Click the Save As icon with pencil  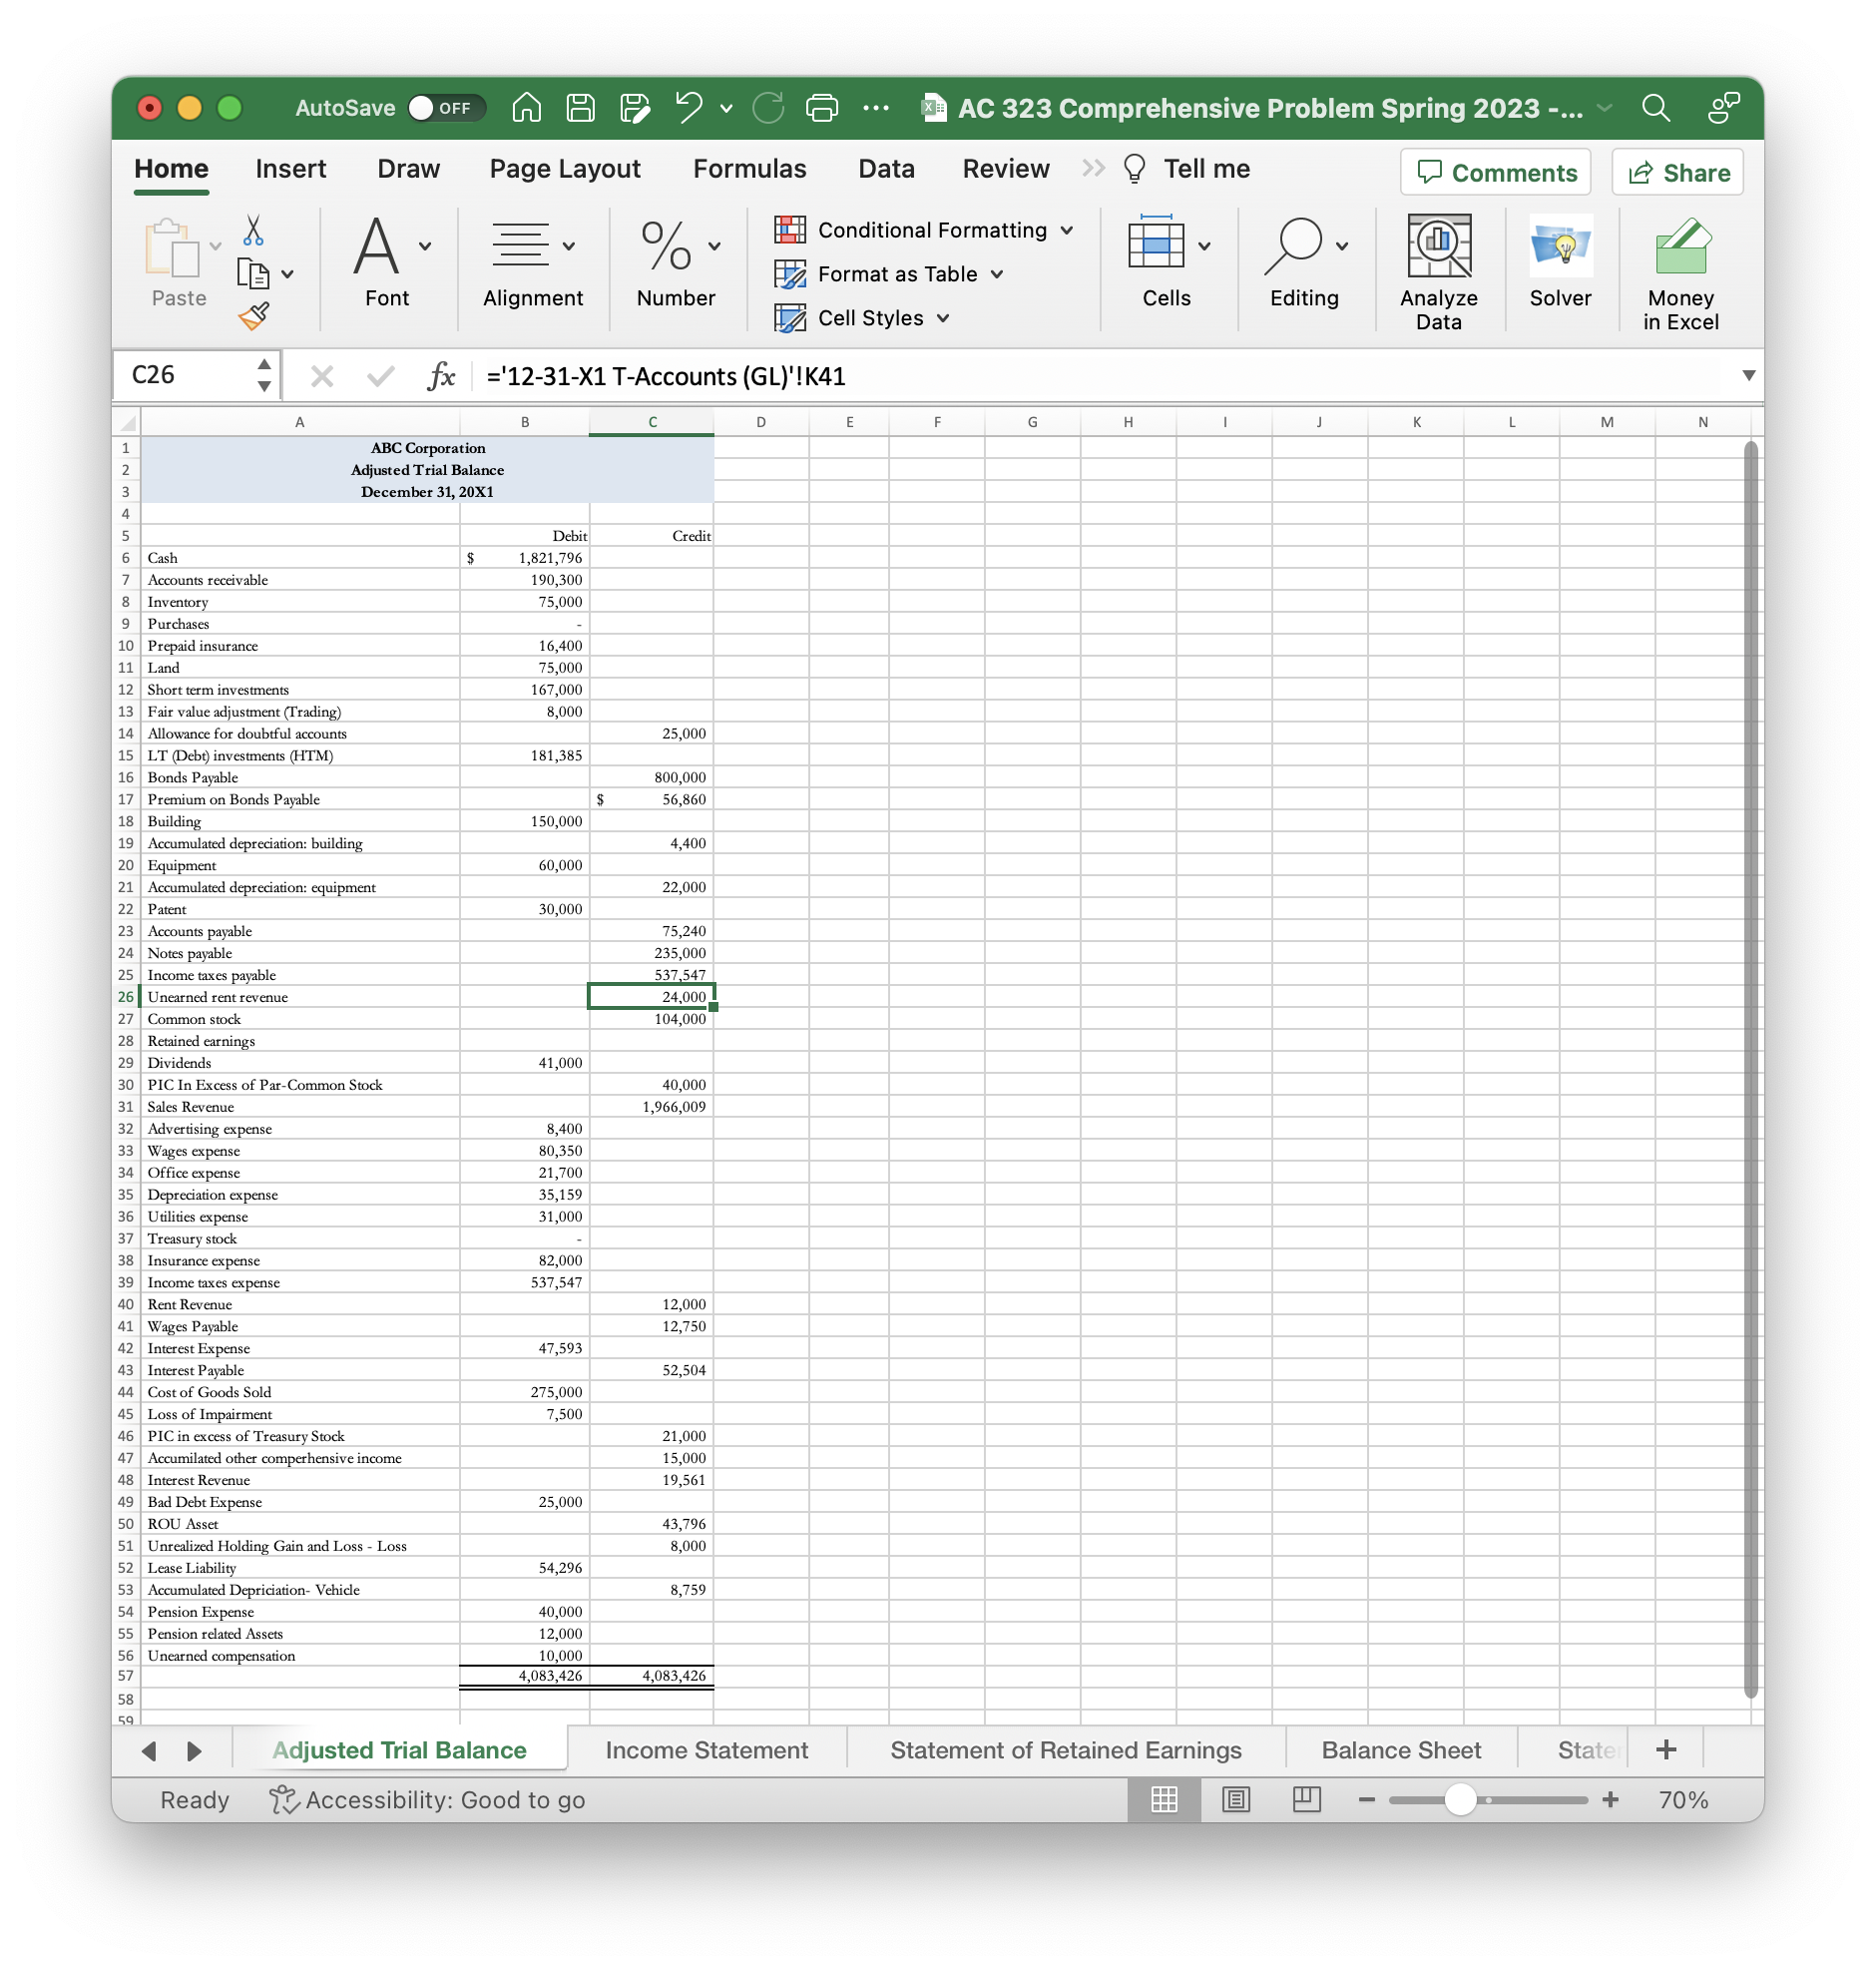pyautogui.click(x=635, y=107)
